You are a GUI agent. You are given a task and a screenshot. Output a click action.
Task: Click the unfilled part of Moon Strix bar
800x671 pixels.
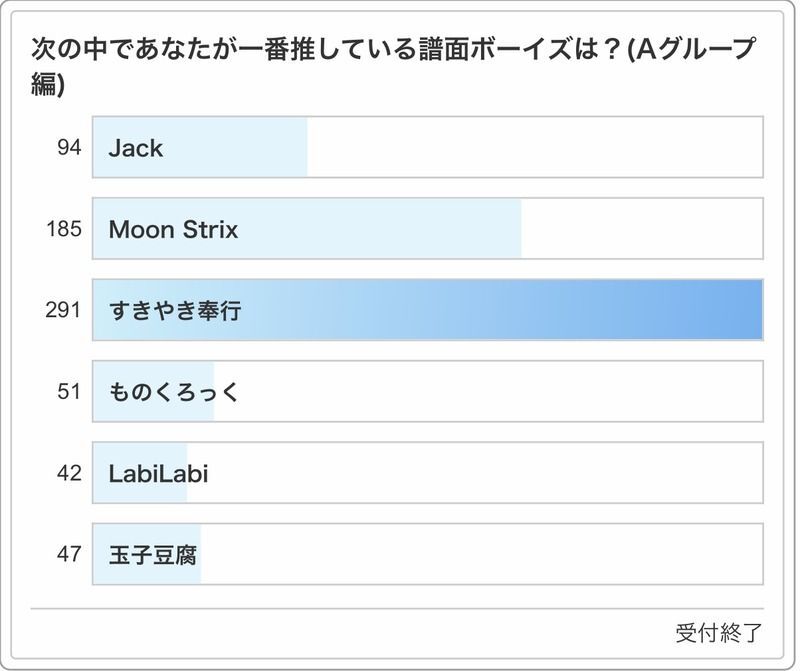[642, 230]
